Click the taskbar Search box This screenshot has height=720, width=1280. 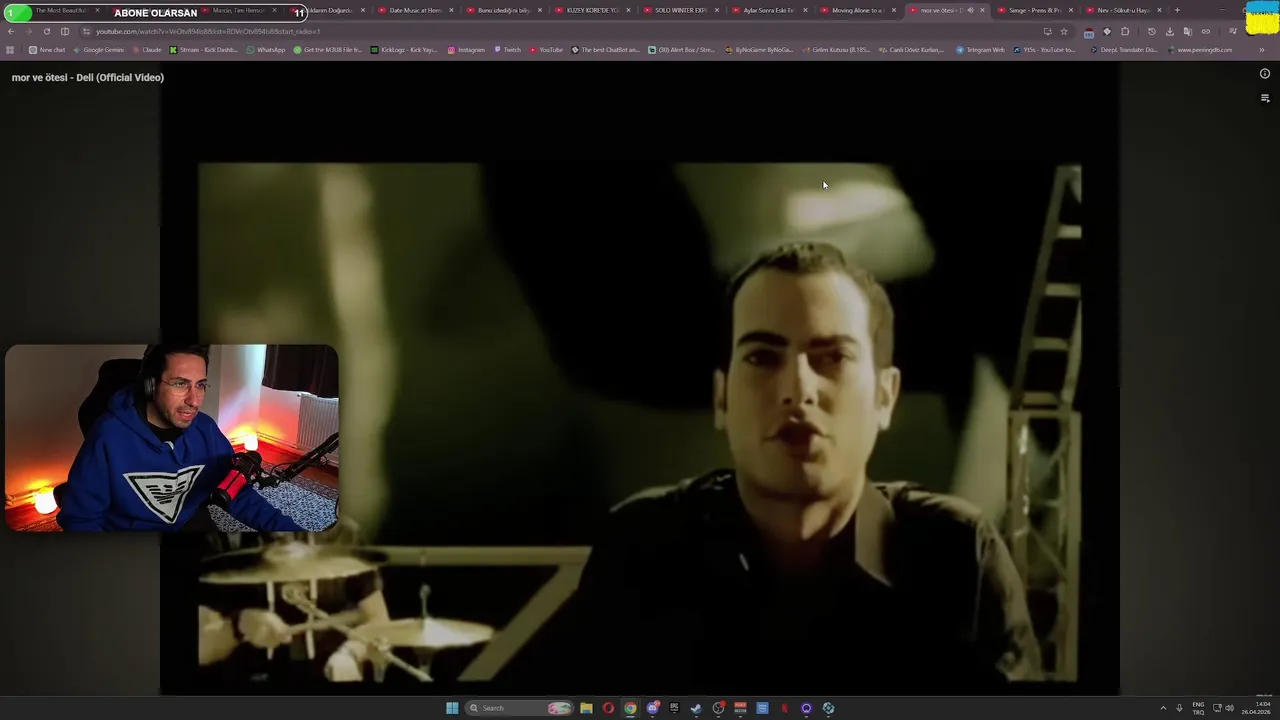click(x=520, y=708)
